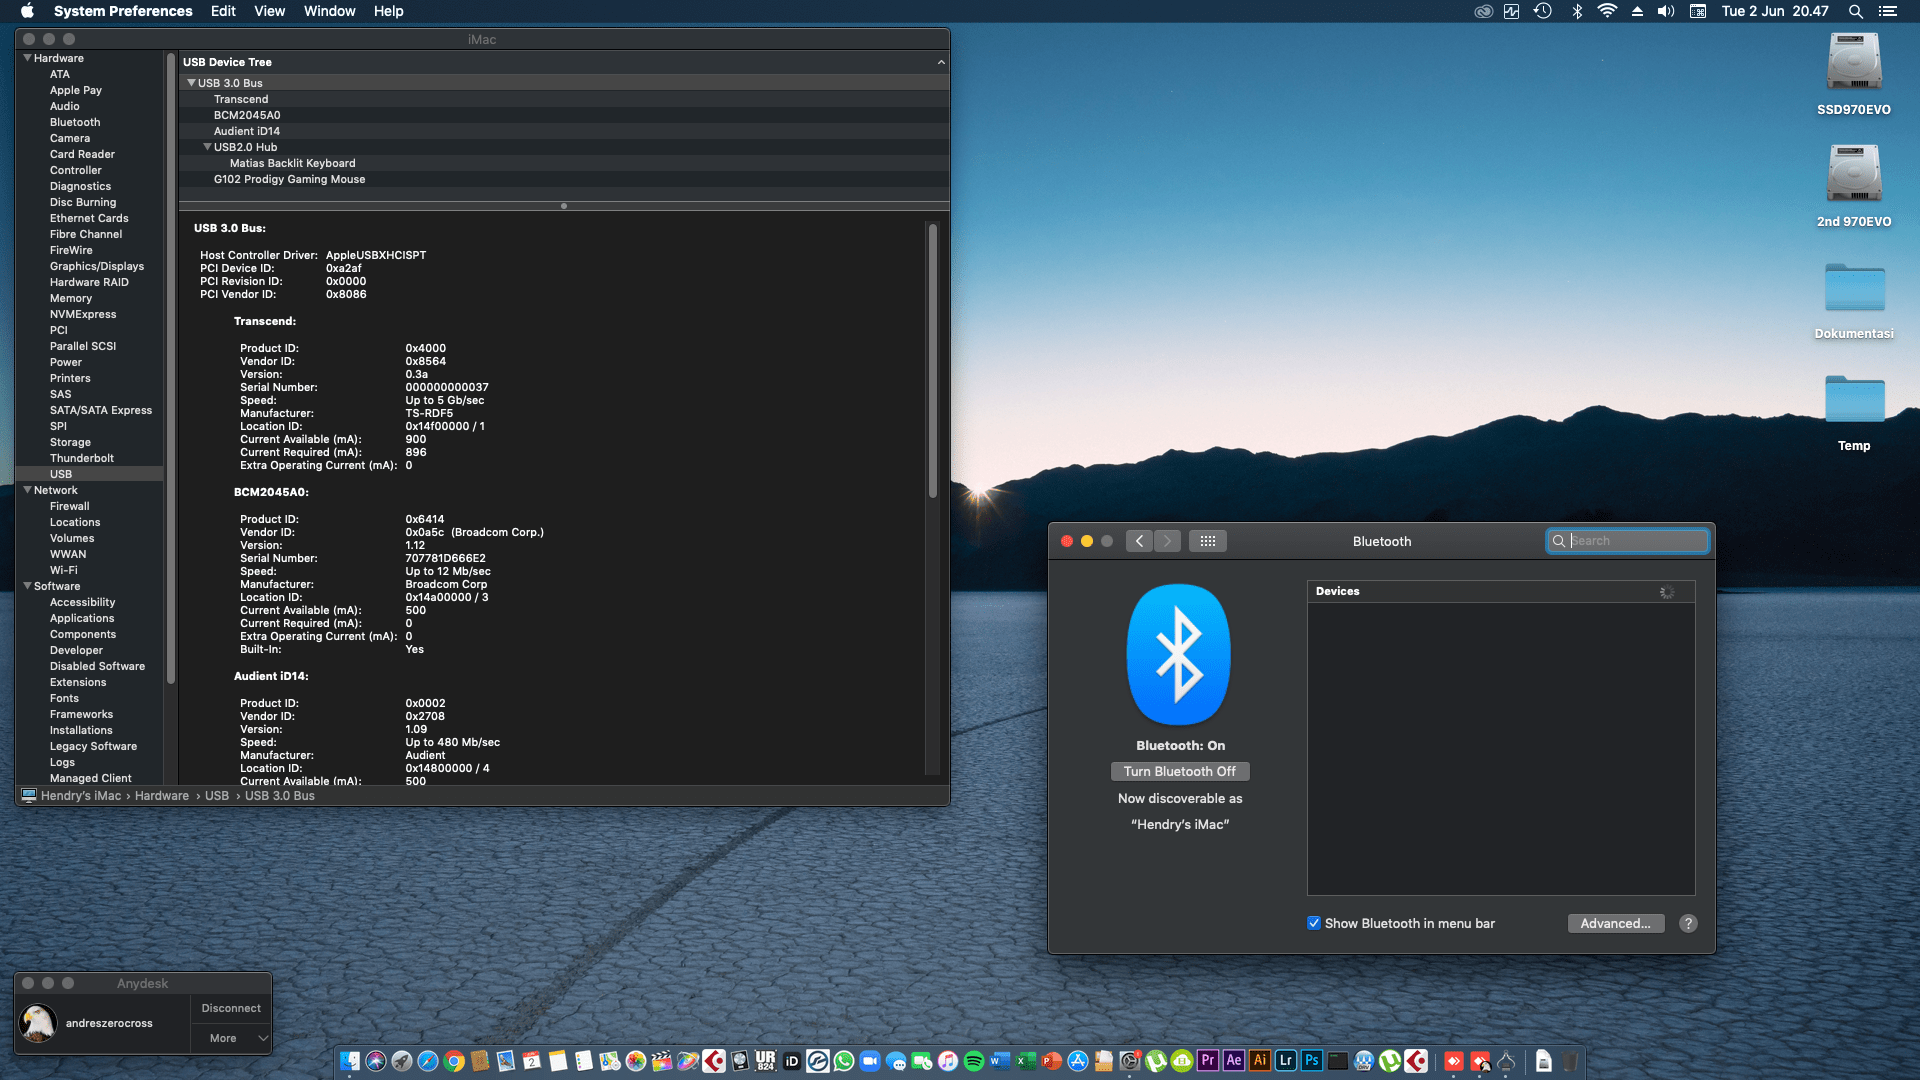Open WhatsApp from the Dock
Screen dimensions: 1920x1080
(844, 1061)
